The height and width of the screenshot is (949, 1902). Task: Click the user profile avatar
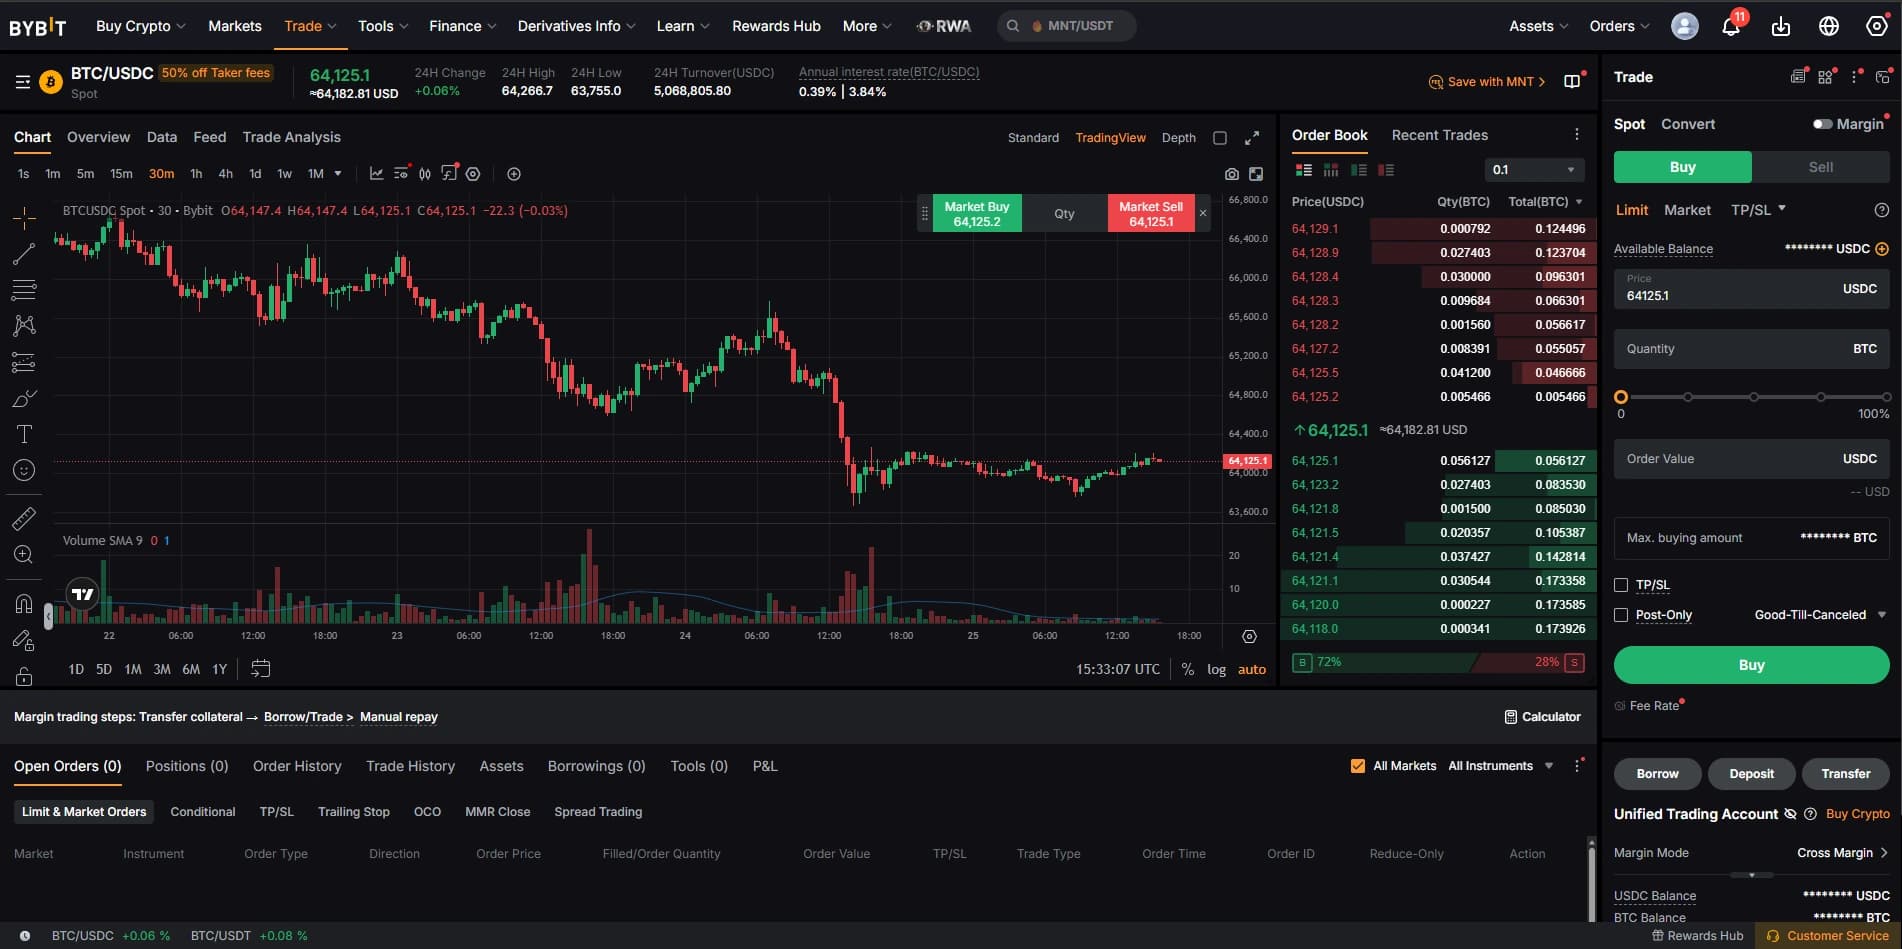pyautogui.click(x=1685, y=26)
